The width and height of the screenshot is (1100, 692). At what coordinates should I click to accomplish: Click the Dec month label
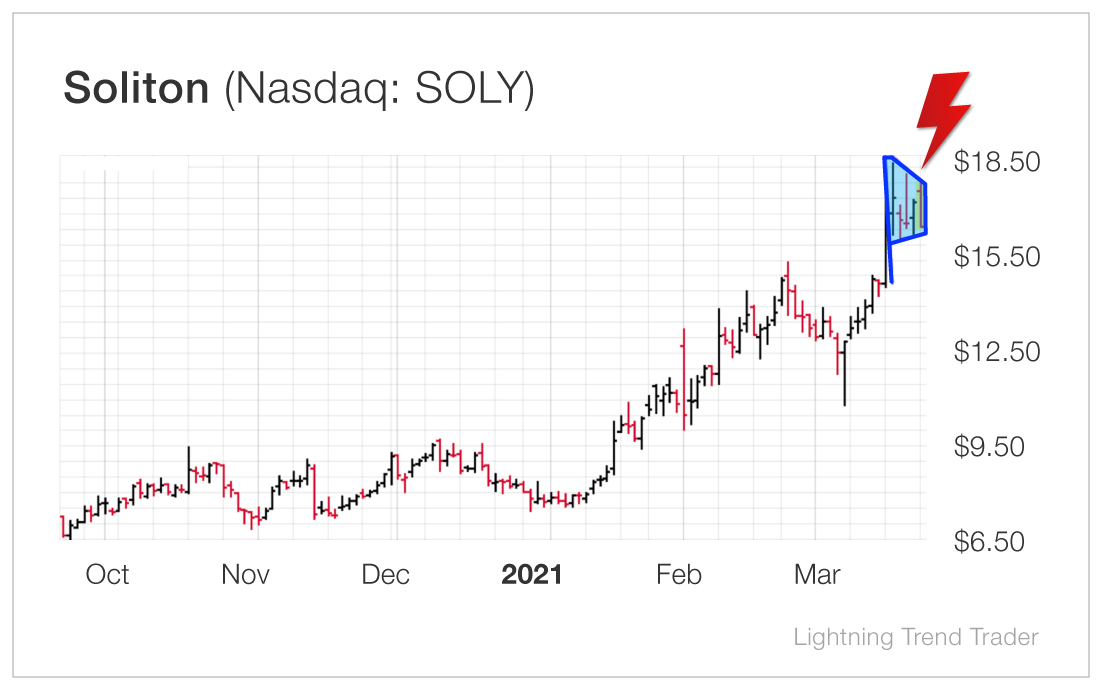(x=385, y=575)
